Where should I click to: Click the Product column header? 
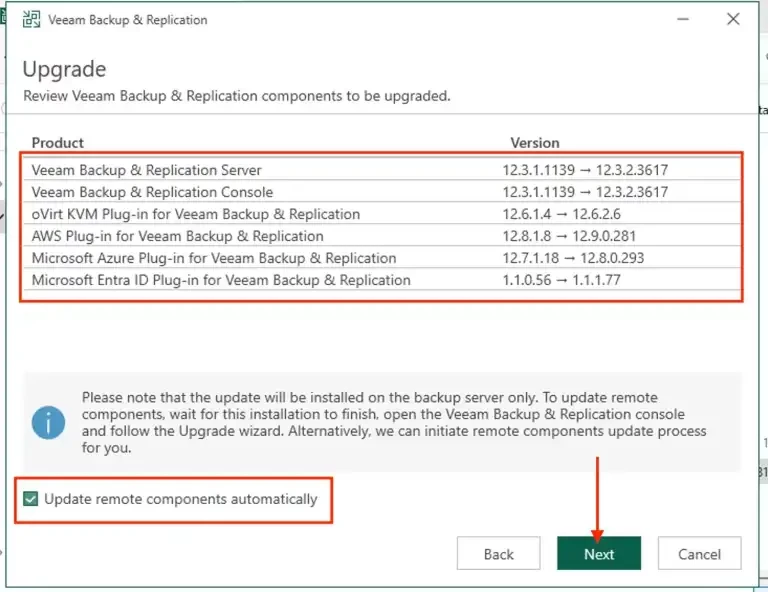pos(58,142)
